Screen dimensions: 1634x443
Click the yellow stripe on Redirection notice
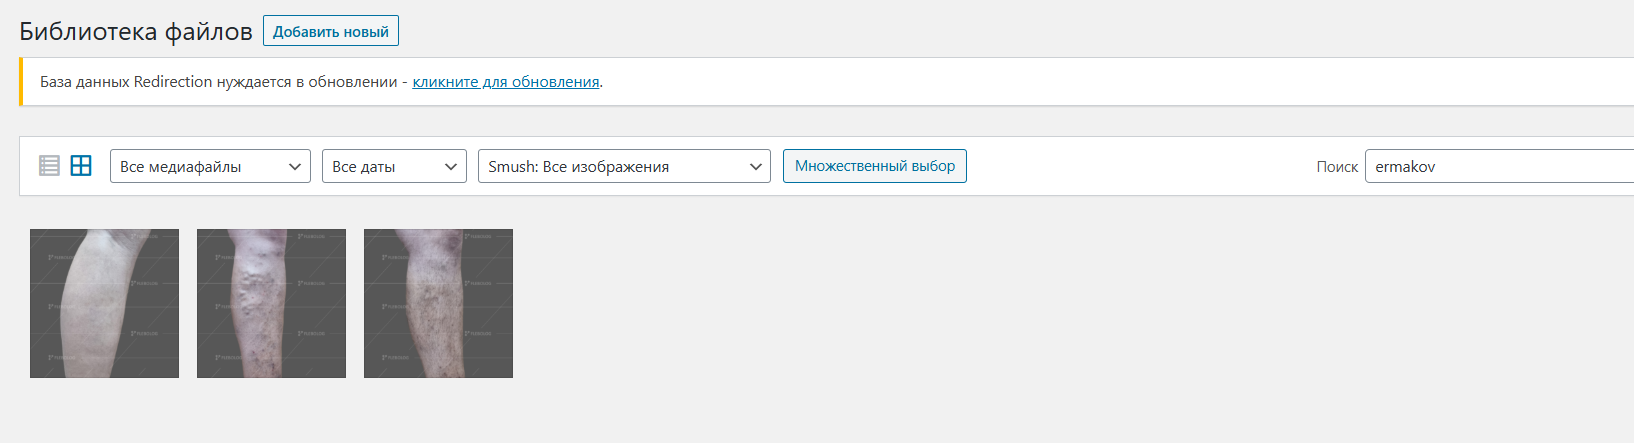point(21,82)
